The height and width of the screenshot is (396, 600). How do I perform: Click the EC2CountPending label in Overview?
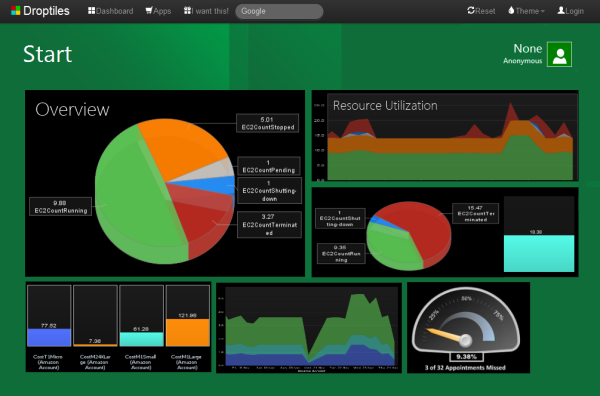pyautogui.click(x=269, y=166)
